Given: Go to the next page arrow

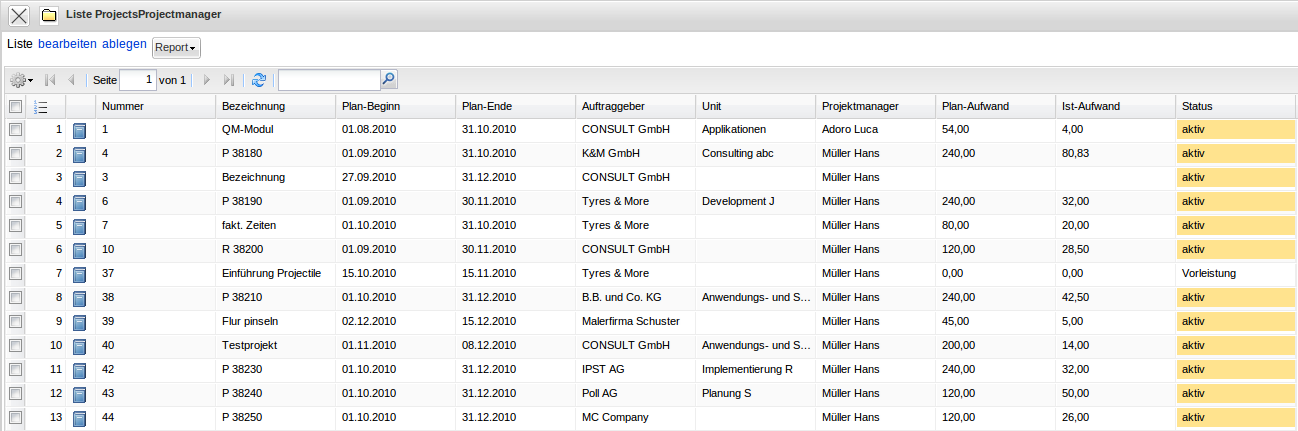Looking at the screenshot, I should [207, 80].
